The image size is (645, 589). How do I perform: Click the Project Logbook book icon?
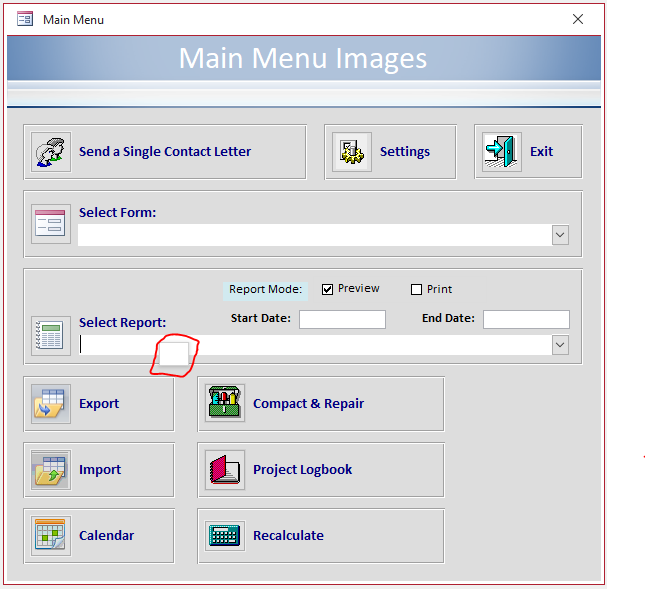225,470
